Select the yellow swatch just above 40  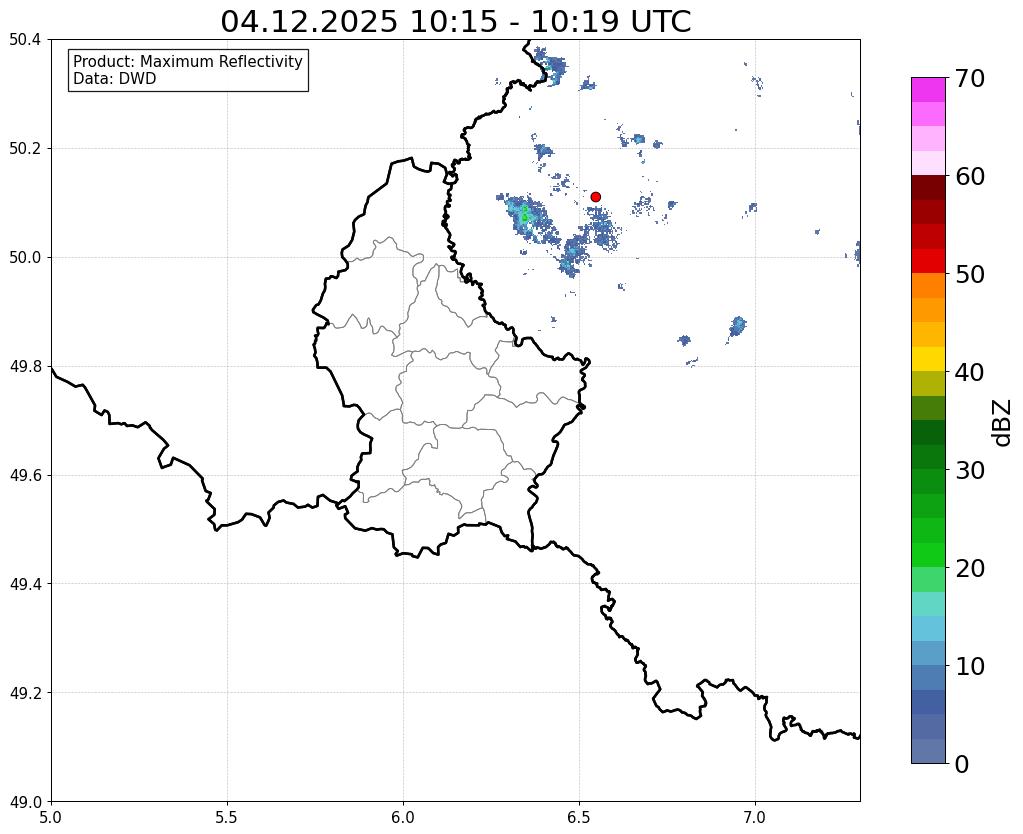[x=928, y=359]
